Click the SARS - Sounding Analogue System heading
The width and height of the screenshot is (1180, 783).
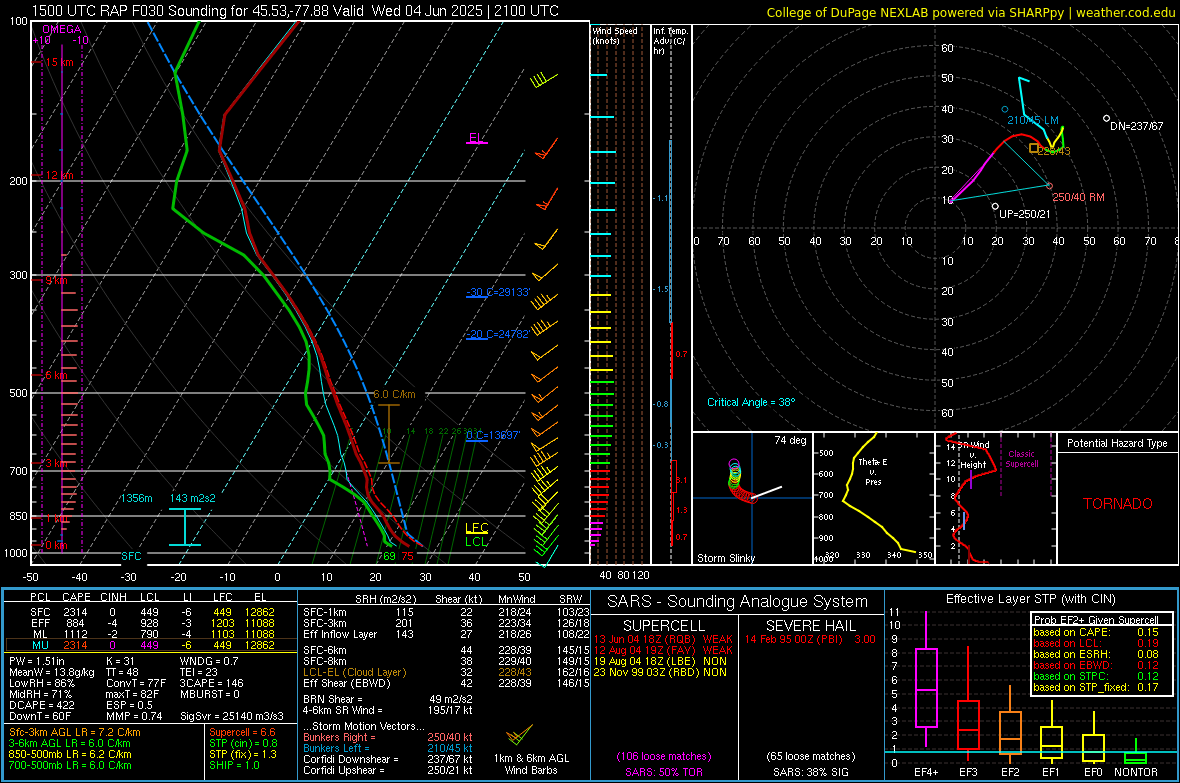pos(738,602)
